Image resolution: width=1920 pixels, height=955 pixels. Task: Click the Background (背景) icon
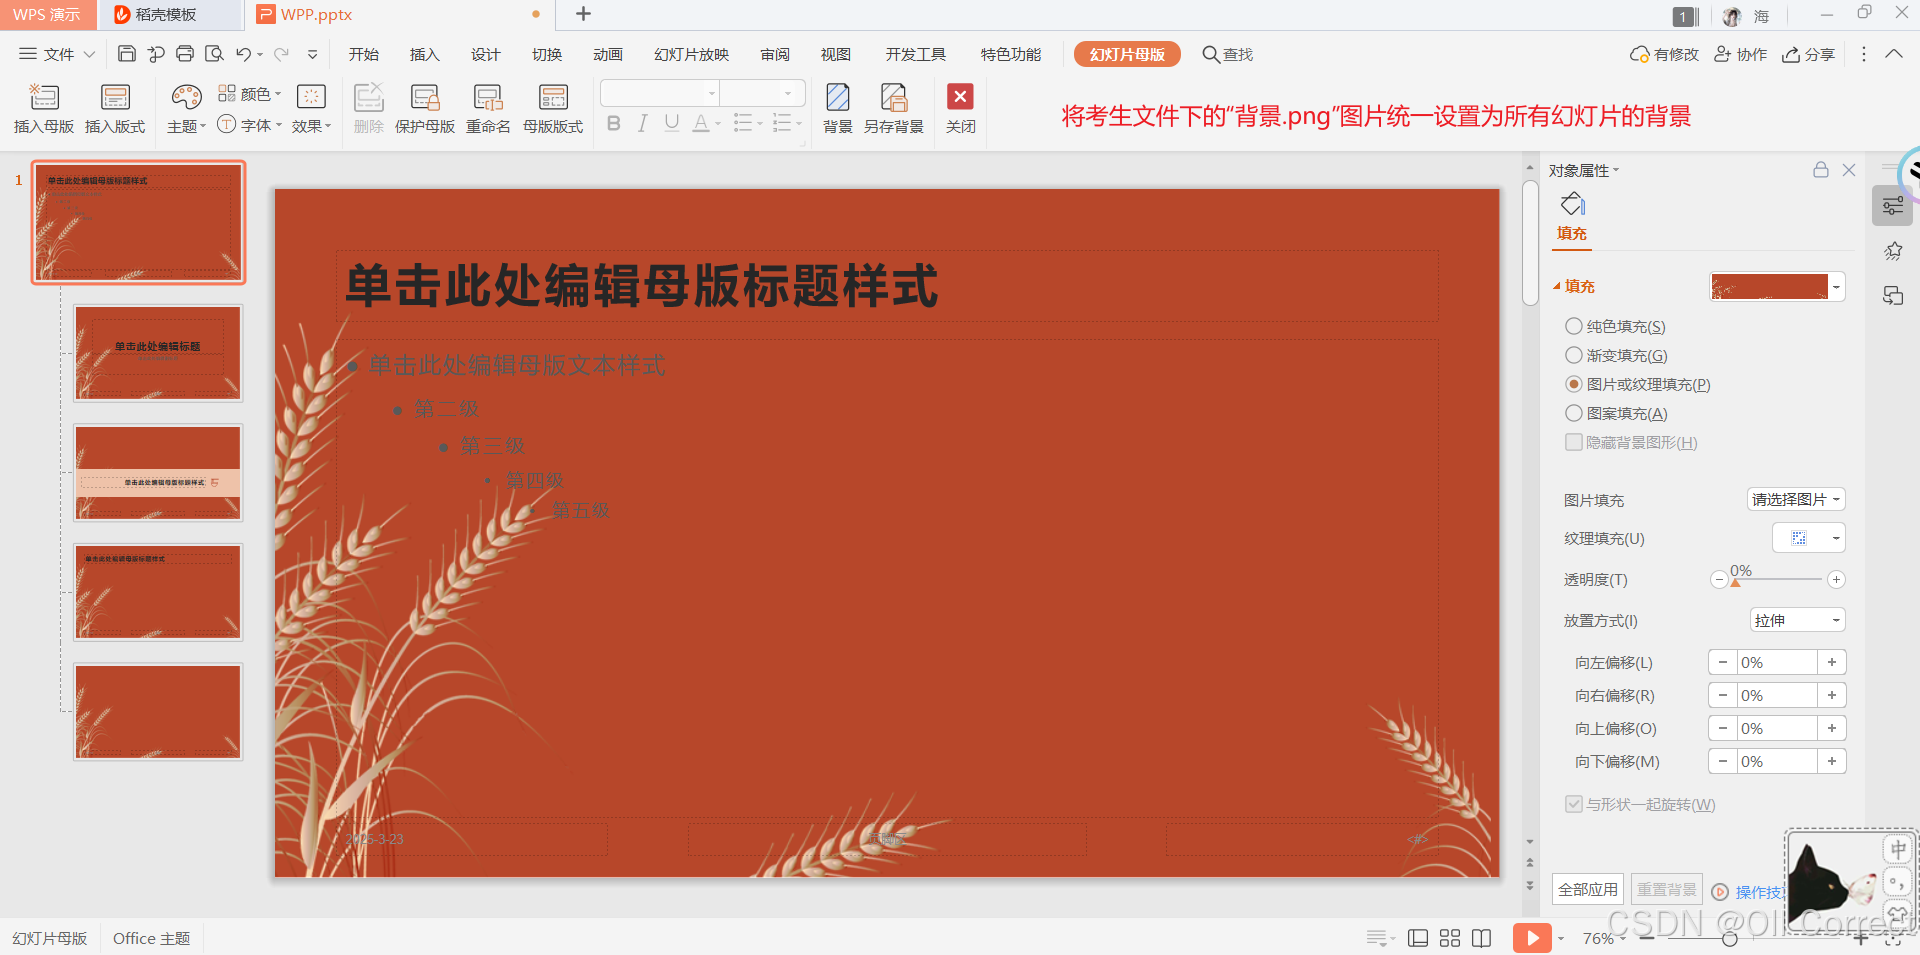(x=838, y=97)
